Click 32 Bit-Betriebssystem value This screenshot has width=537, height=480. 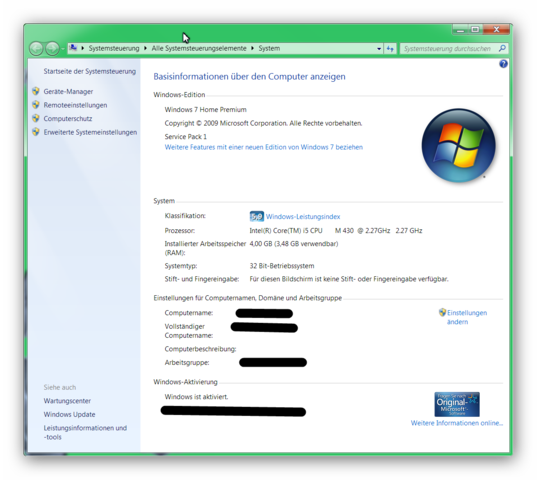[282, 266]
